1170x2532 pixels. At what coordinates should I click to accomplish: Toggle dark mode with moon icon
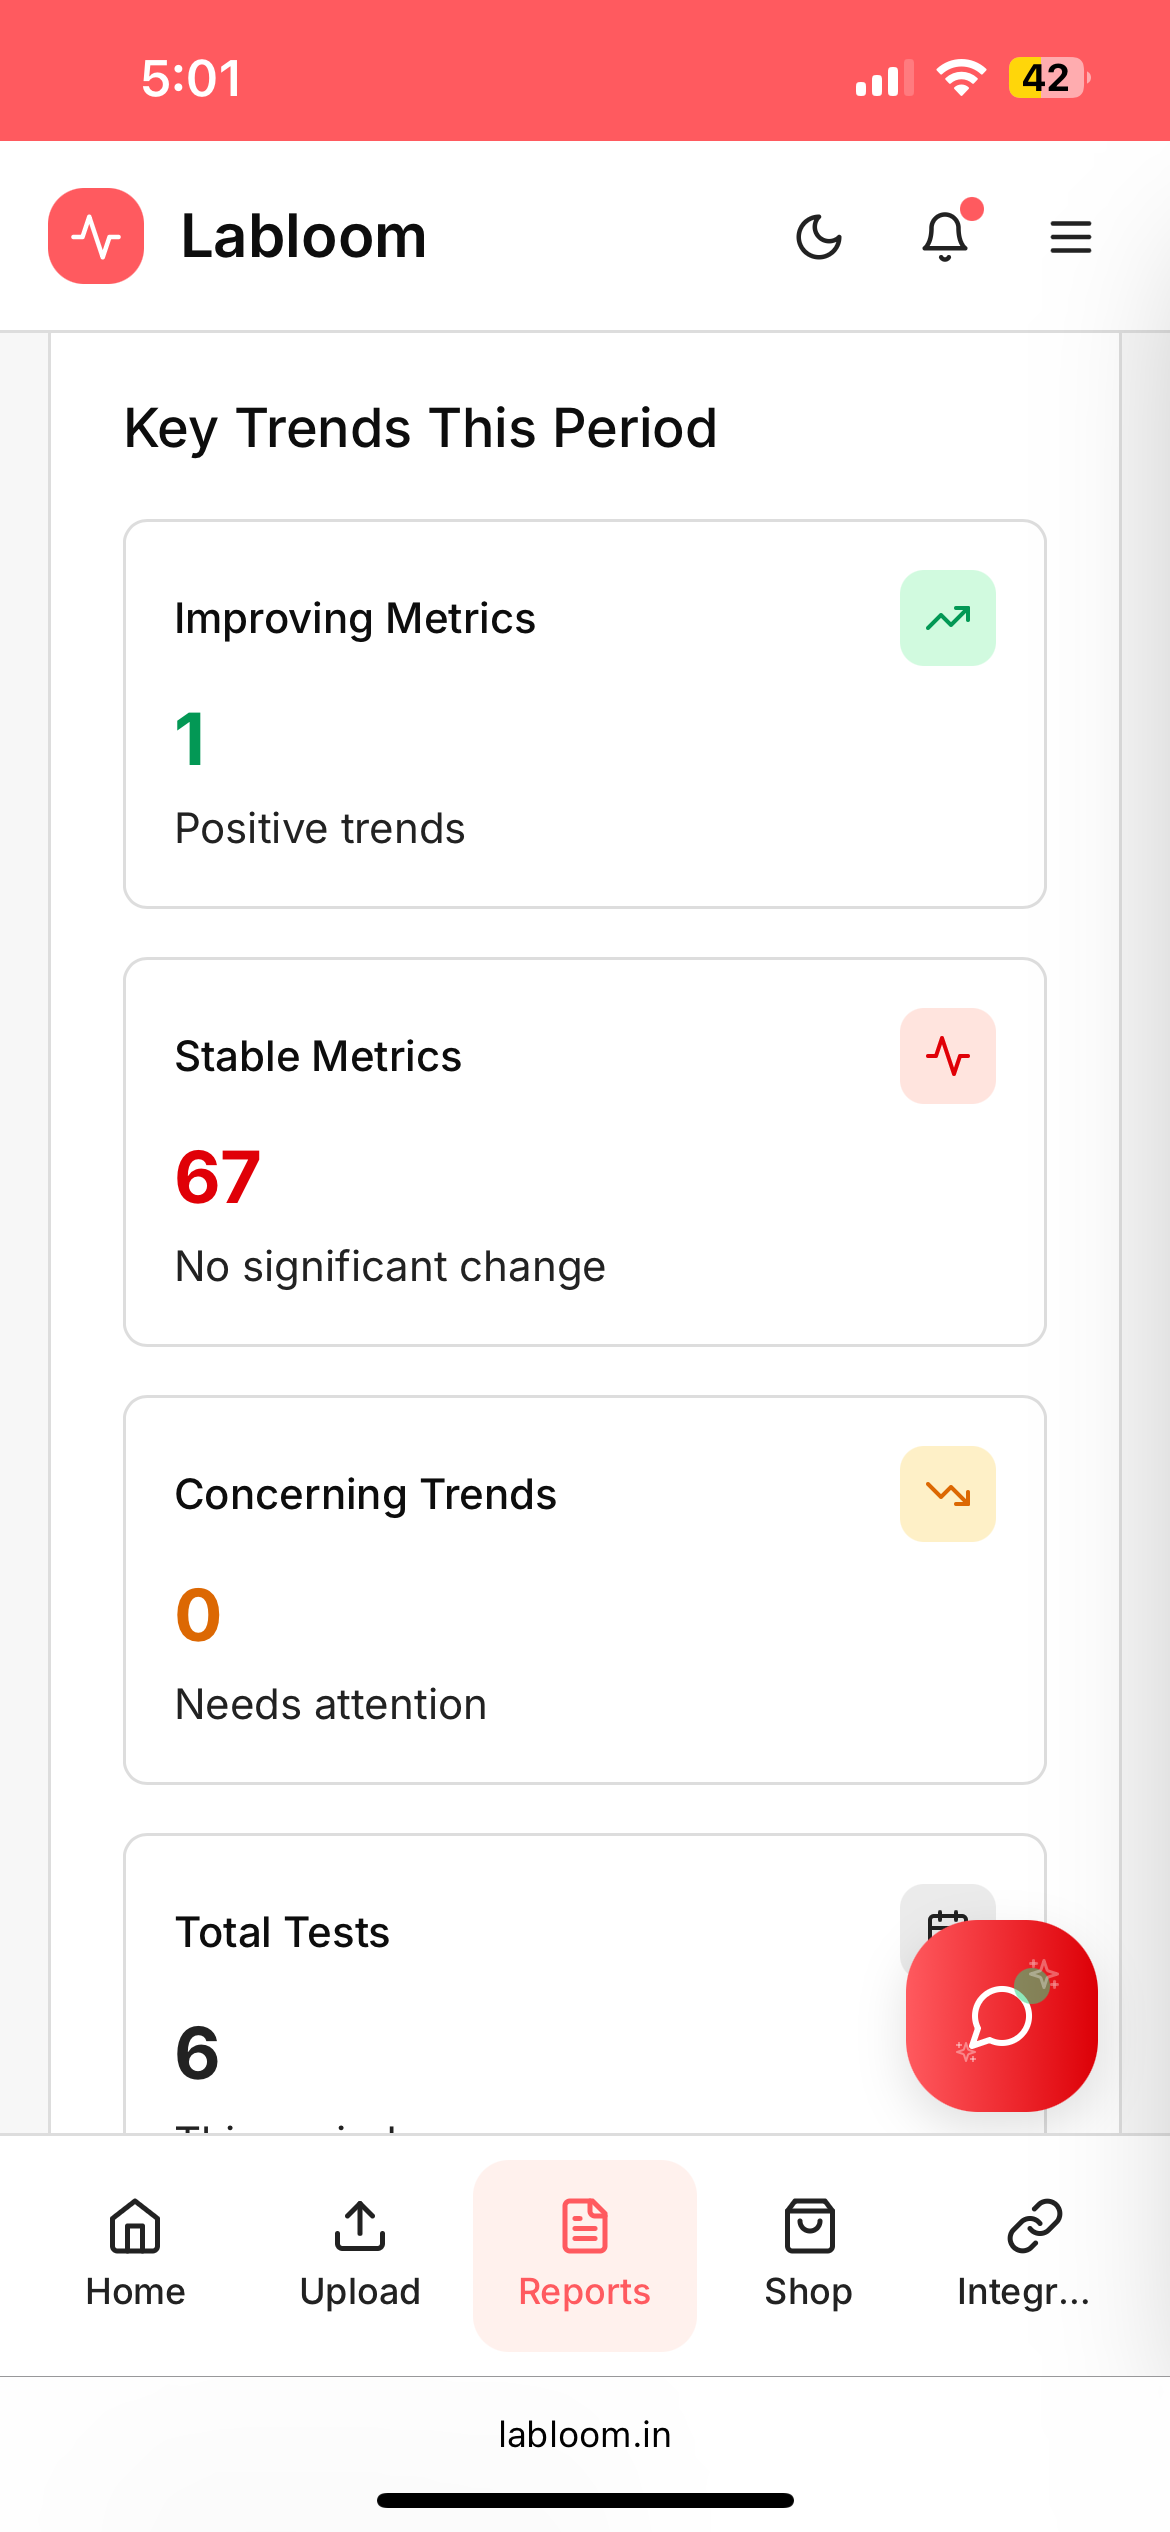[819, 237]
